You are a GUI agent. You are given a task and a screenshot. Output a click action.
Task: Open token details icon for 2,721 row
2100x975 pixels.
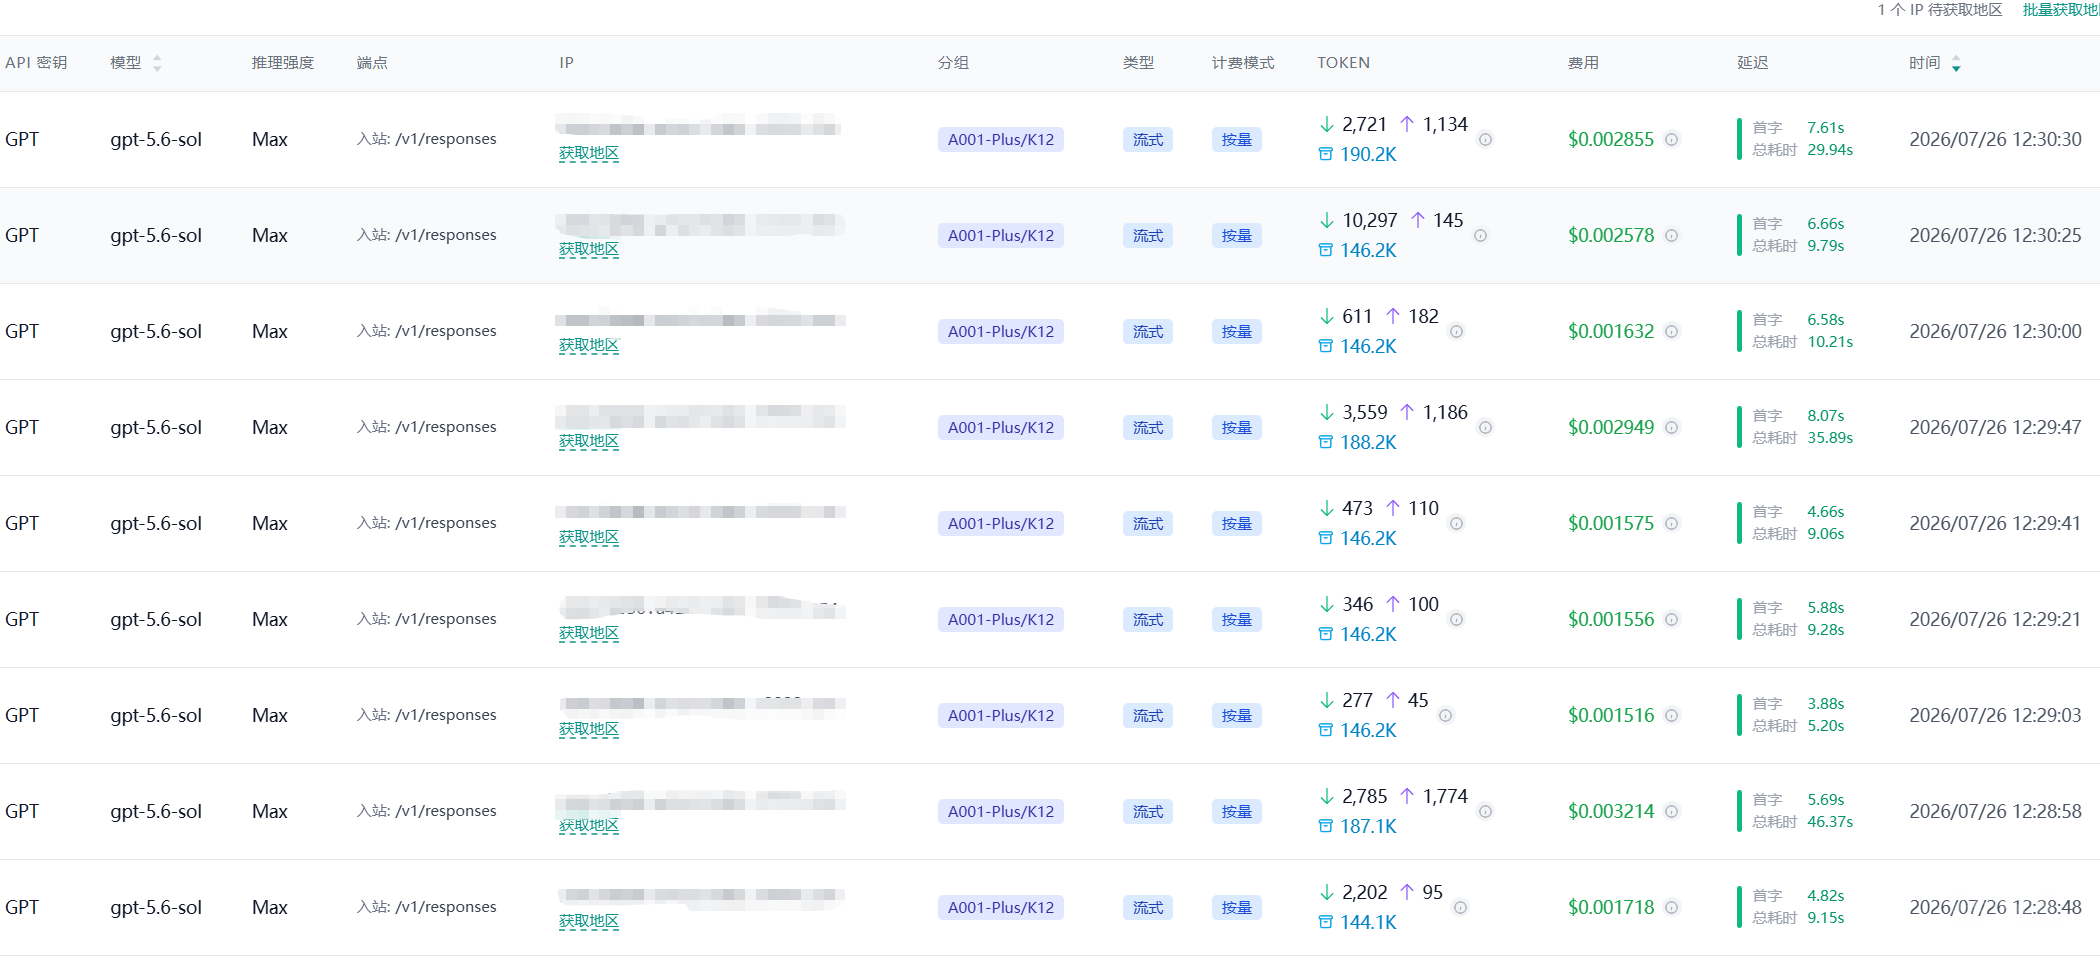point(1485,140)
